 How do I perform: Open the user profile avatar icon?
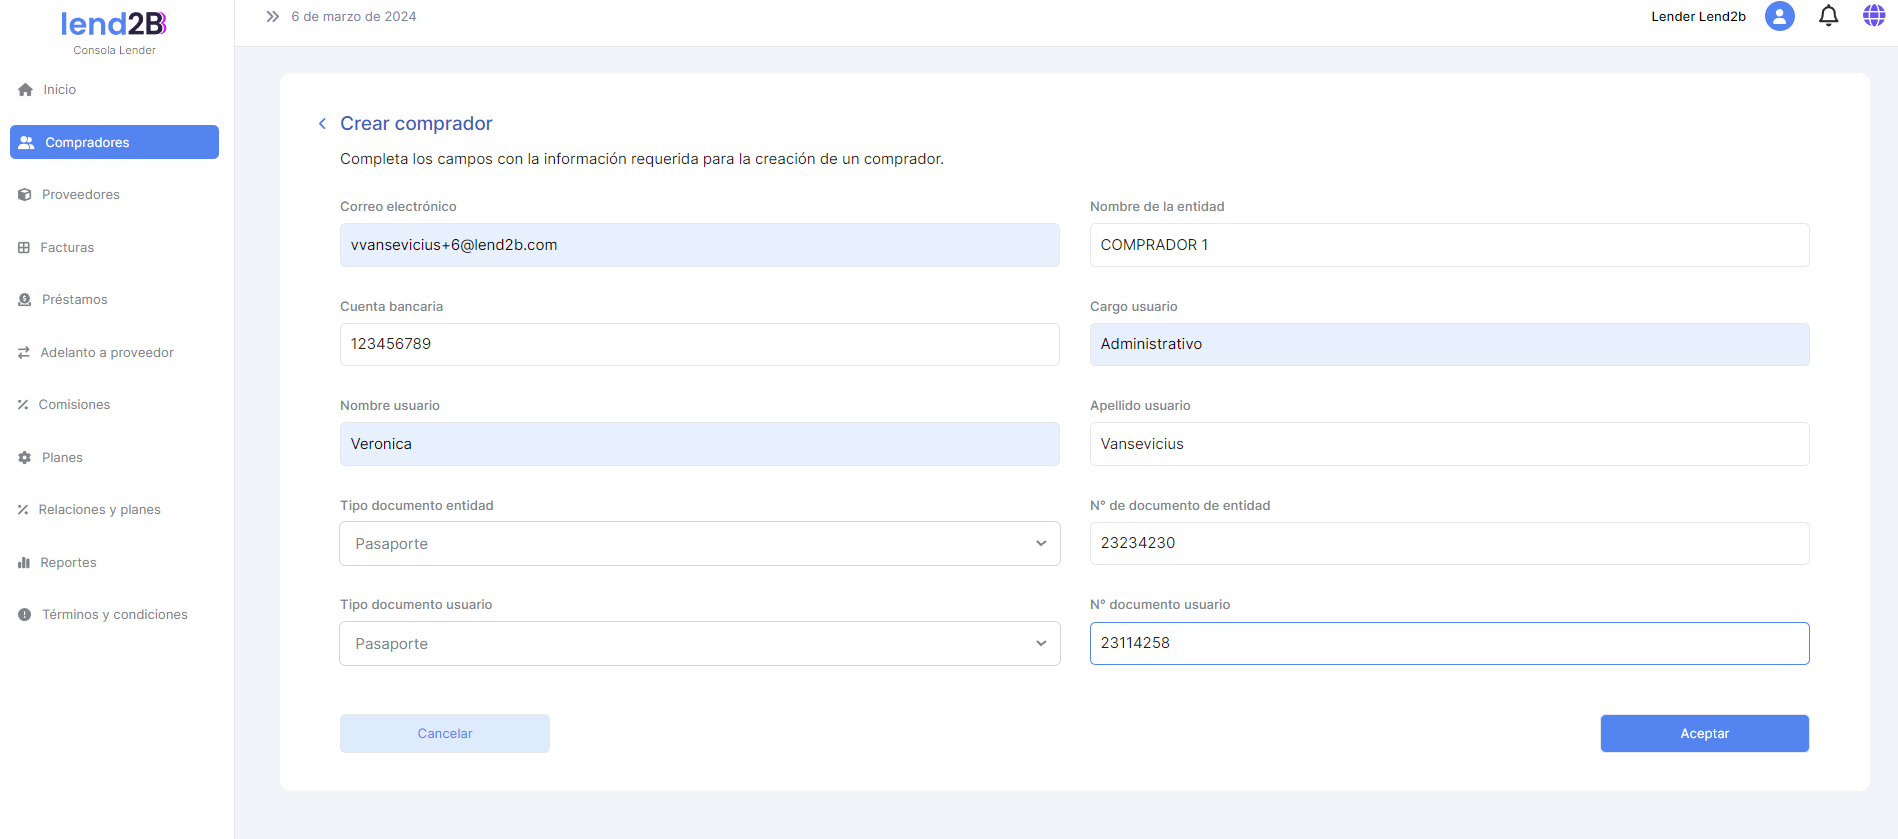1779,16
